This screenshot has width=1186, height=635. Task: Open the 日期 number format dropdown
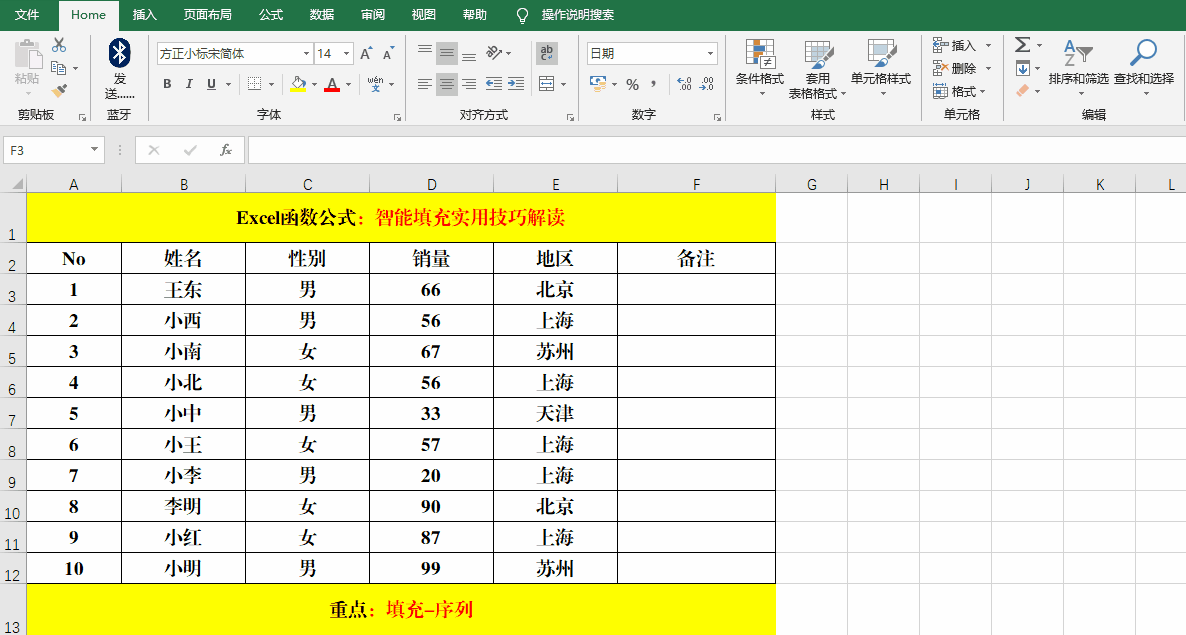(710, 54)
